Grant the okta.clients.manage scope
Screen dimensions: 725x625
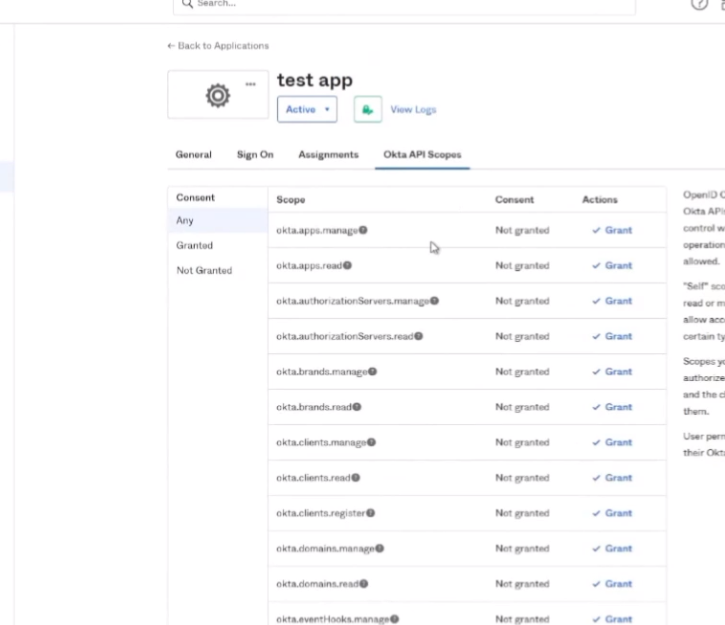(612, 442)
